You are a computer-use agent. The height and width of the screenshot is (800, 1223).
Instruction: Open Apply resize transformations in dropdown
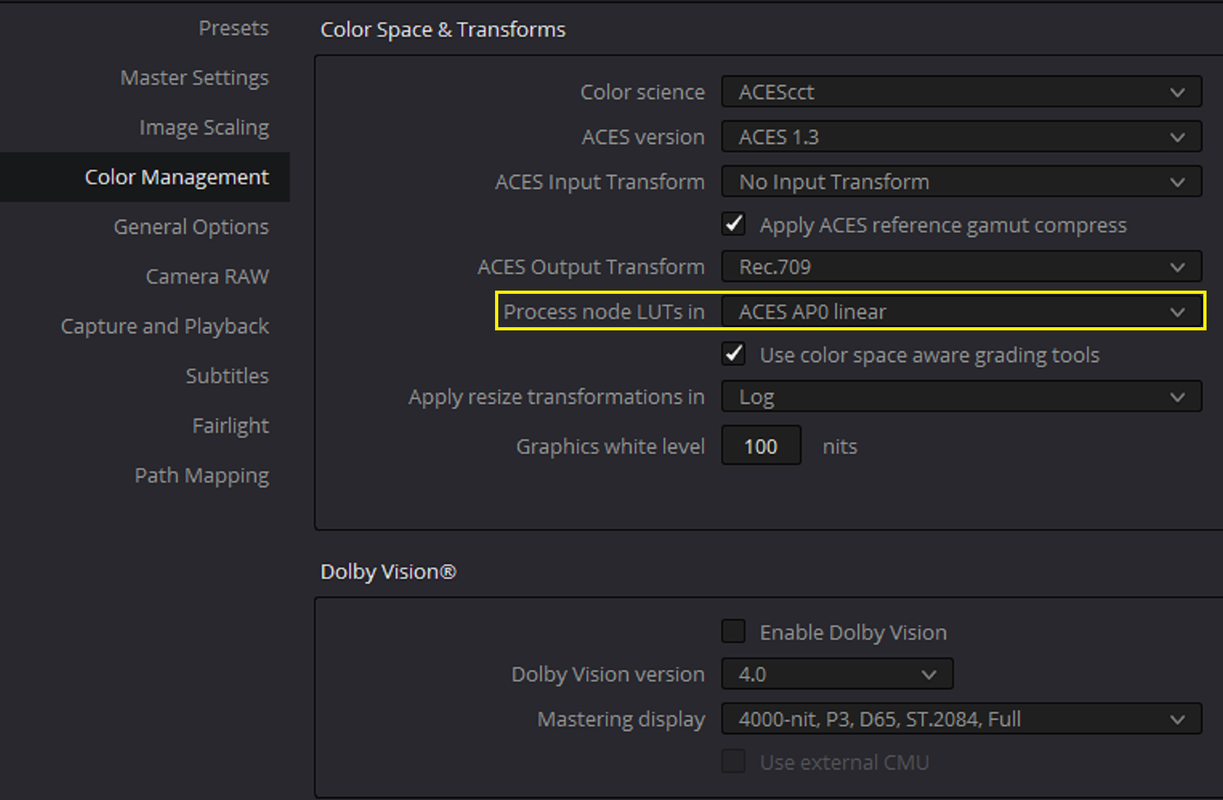click(961, 397)
